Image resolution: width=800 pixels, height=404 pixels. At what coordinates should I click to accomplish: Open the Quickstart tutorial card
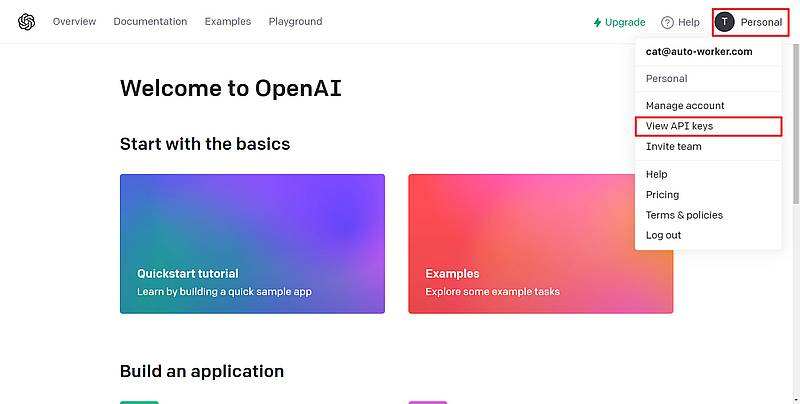click(x=252, y=244)
